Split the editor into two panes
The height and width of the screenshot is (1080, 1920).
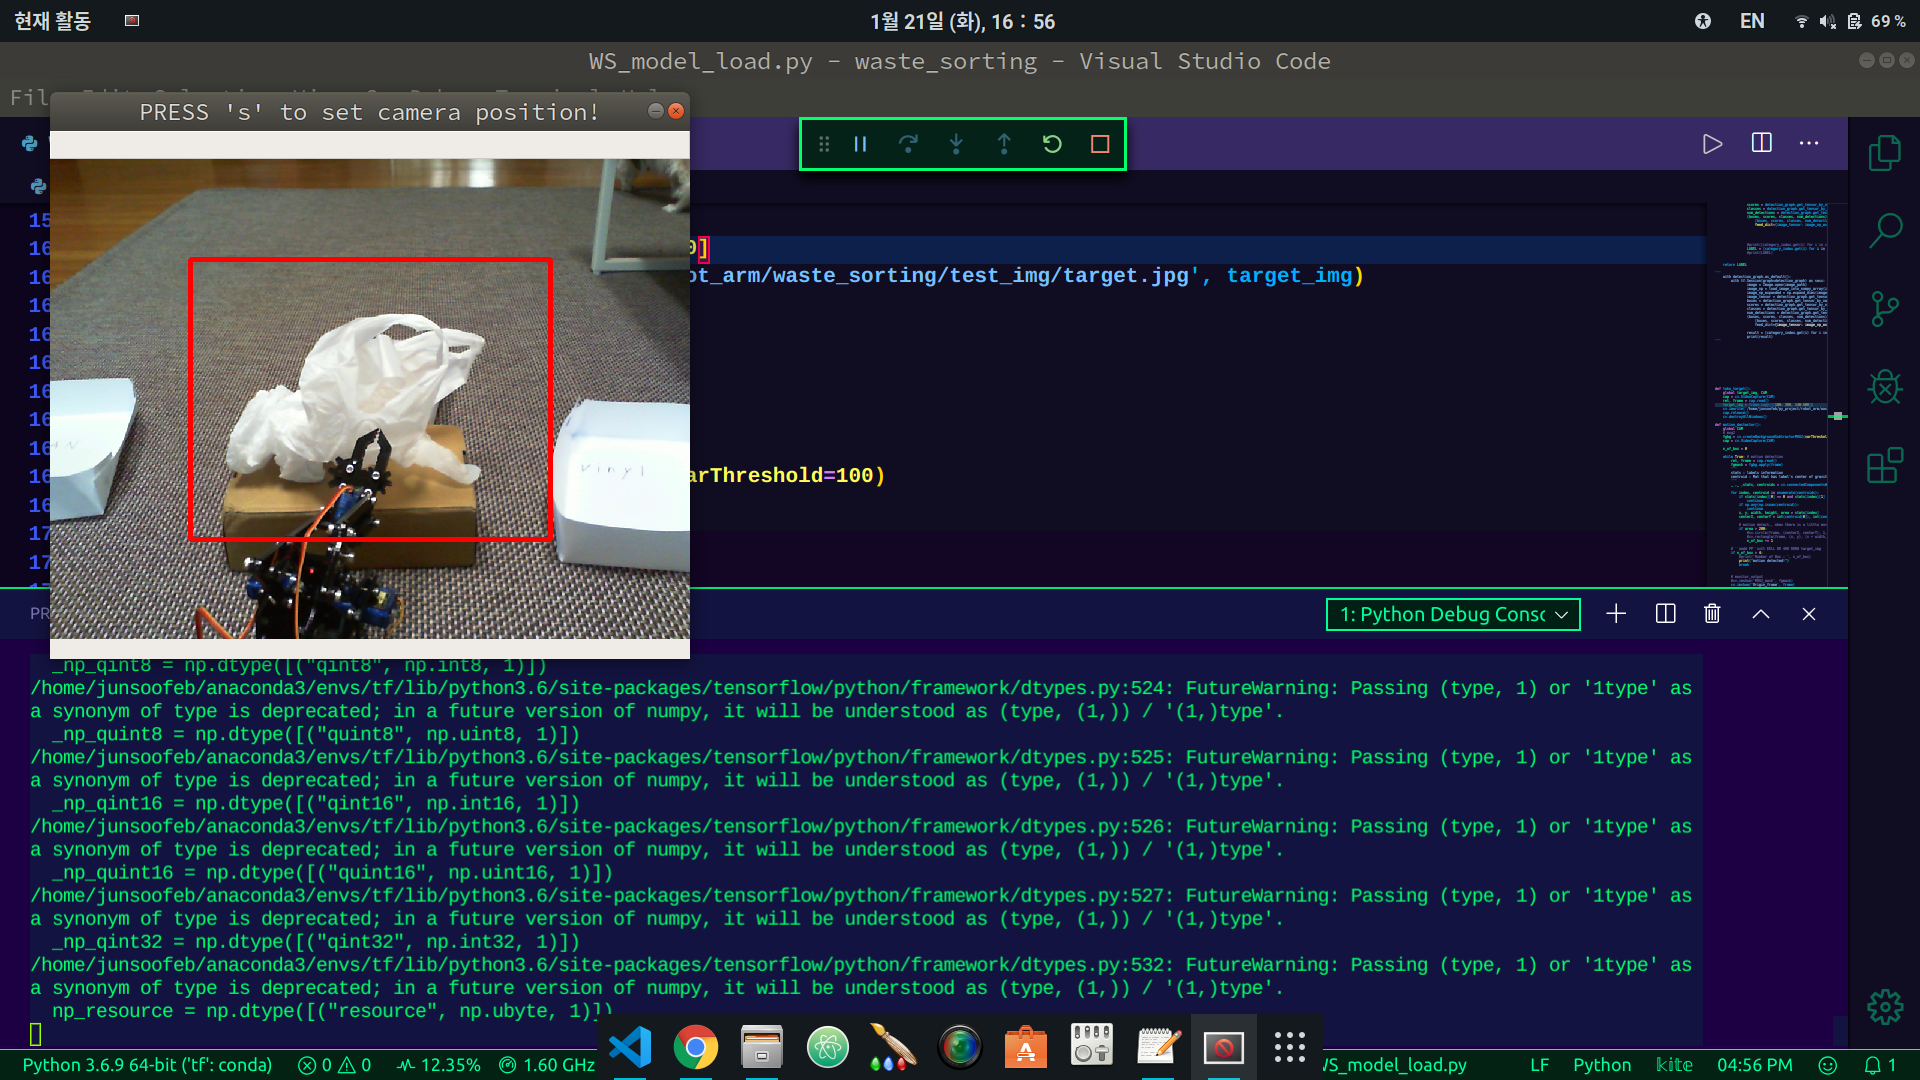coord(1760,143)
